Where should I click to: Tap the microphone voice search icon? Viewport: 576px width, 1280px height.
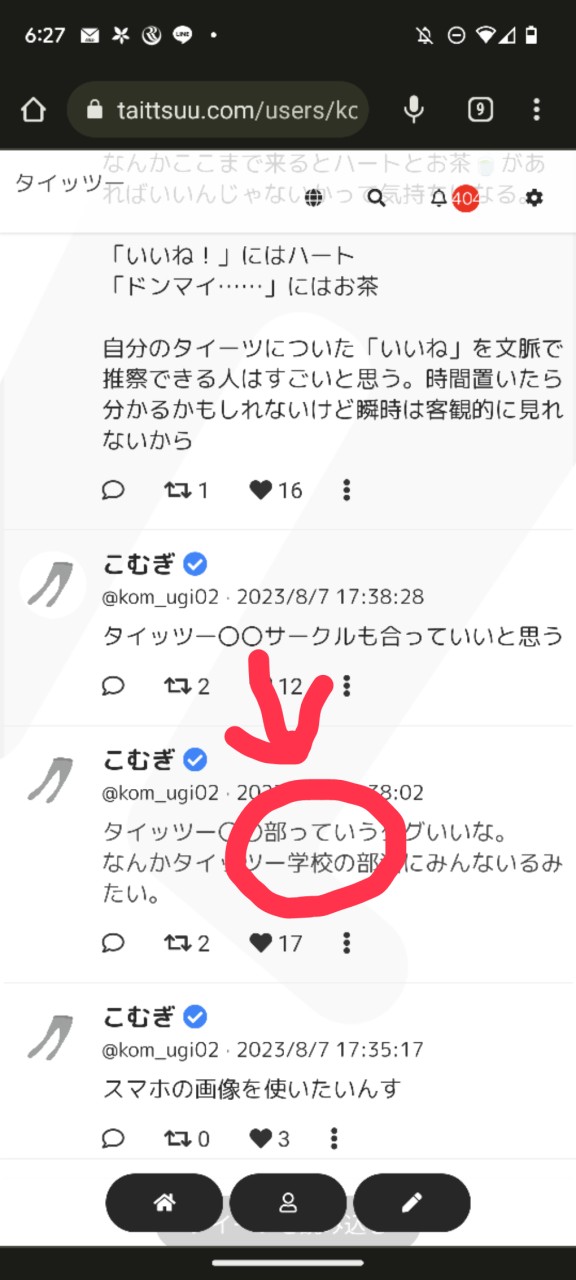point(414,110)
